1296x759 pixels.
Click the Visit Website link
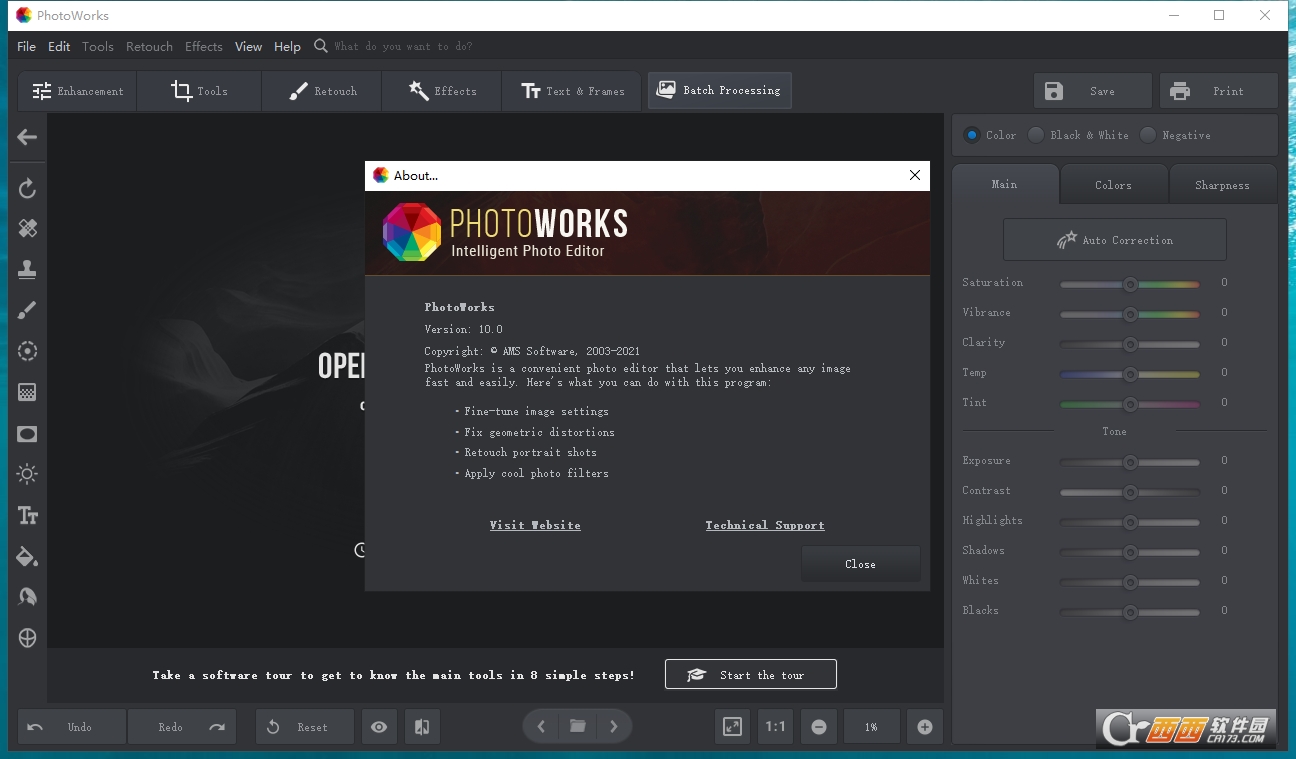[535, 525]
